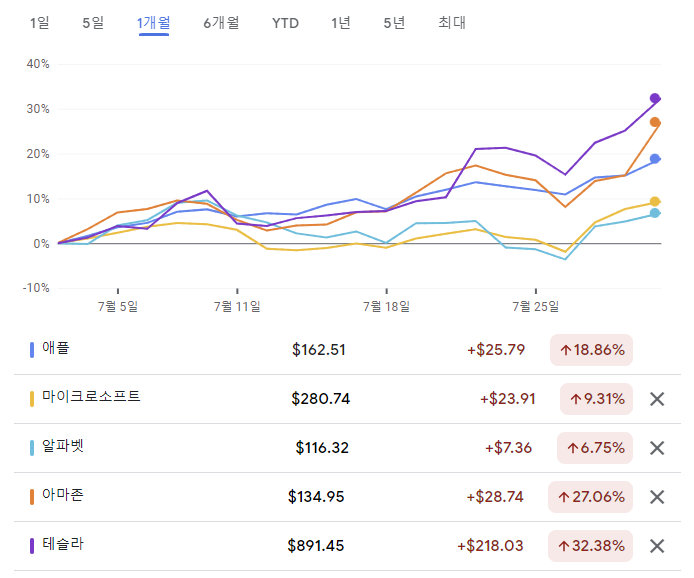Image resolution: width=694 pixels, height=578 pixels.
Task: Select the 1개월 time range tab
Action: pos(154,23)
